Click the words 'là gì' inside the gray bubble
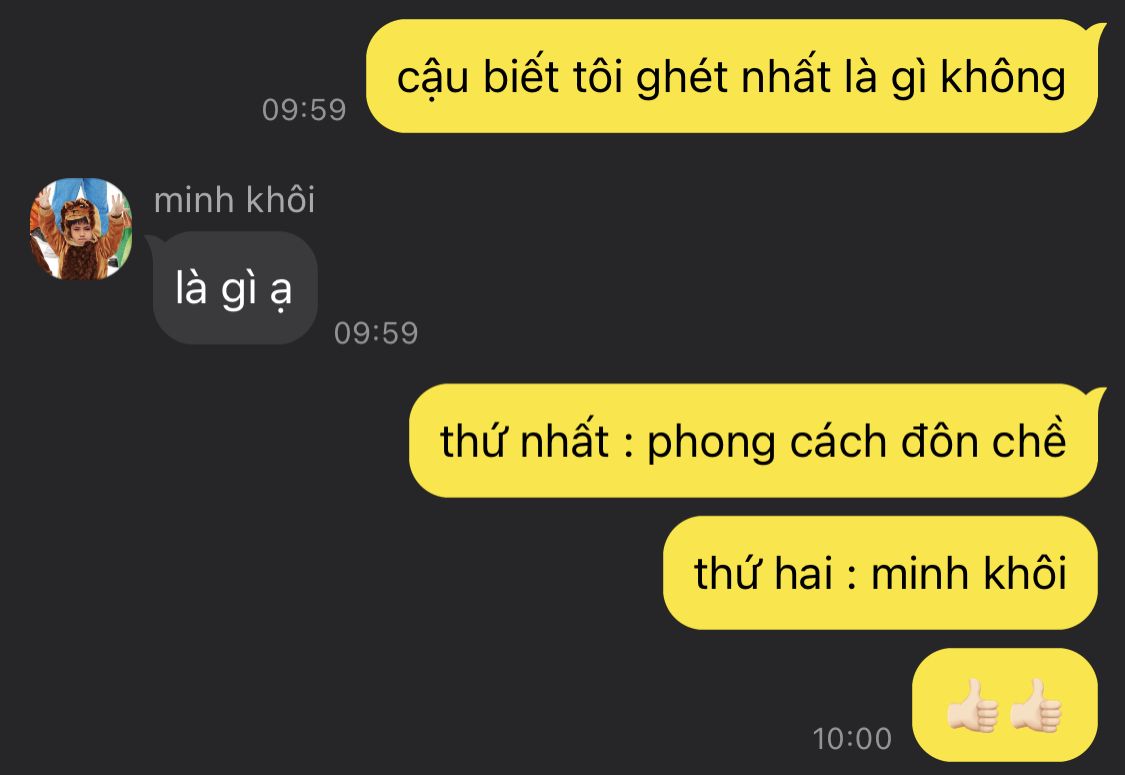The image size is (1125, 775). pyautogui.click(x=216, y=288)
